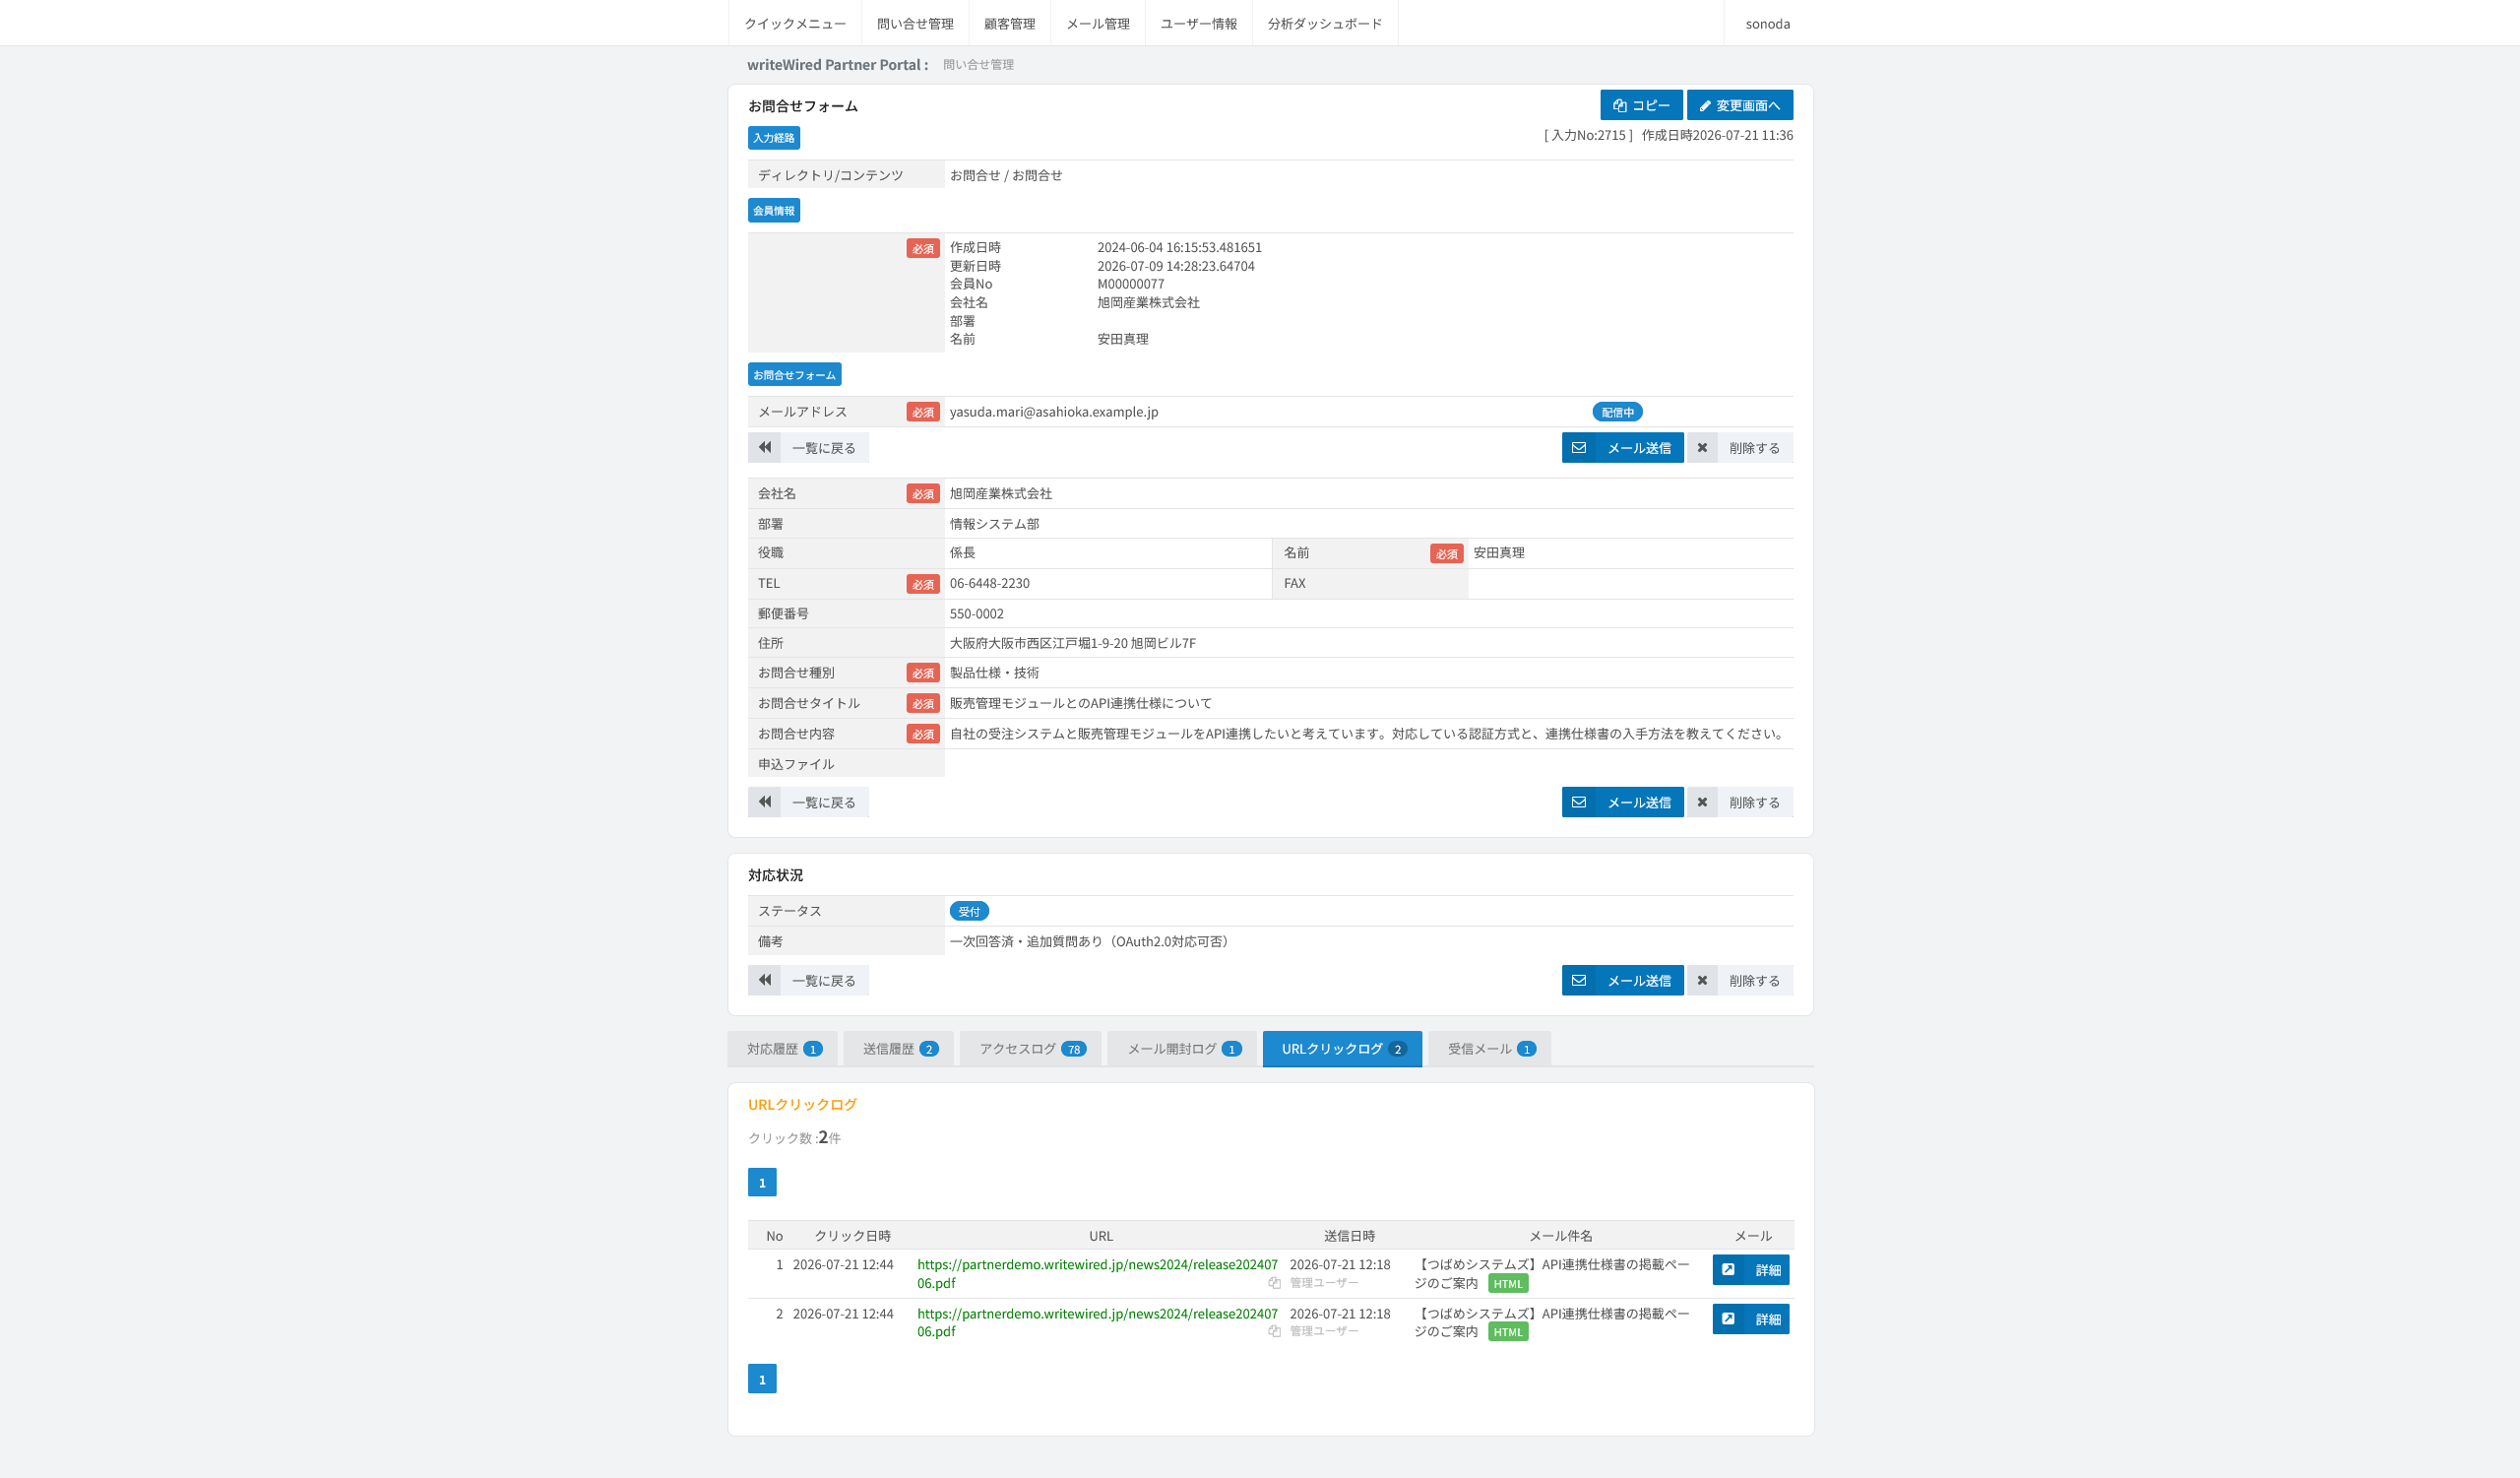Switch to the 対応履歴 tab

click(x=783, y=1049)
